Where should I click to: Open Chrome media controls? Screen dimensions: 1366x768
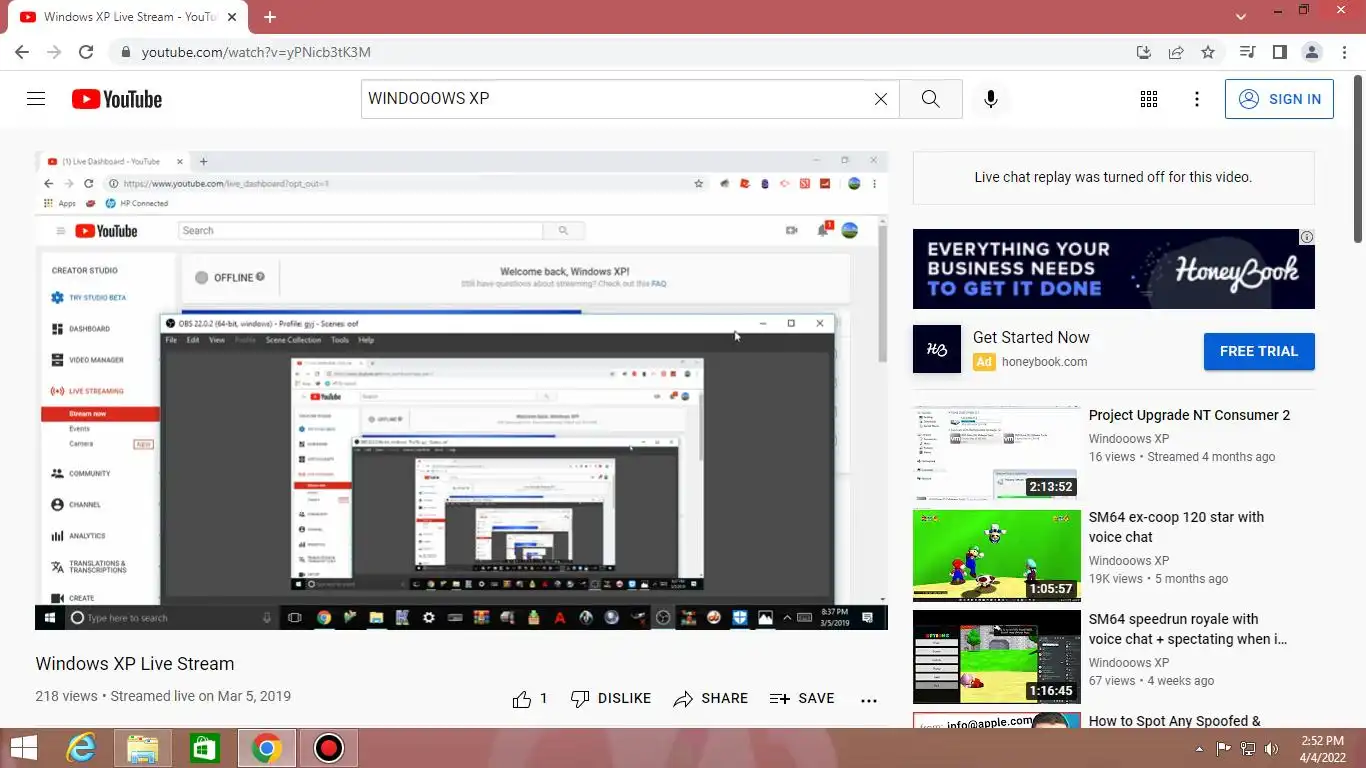tap(1247, 52)
